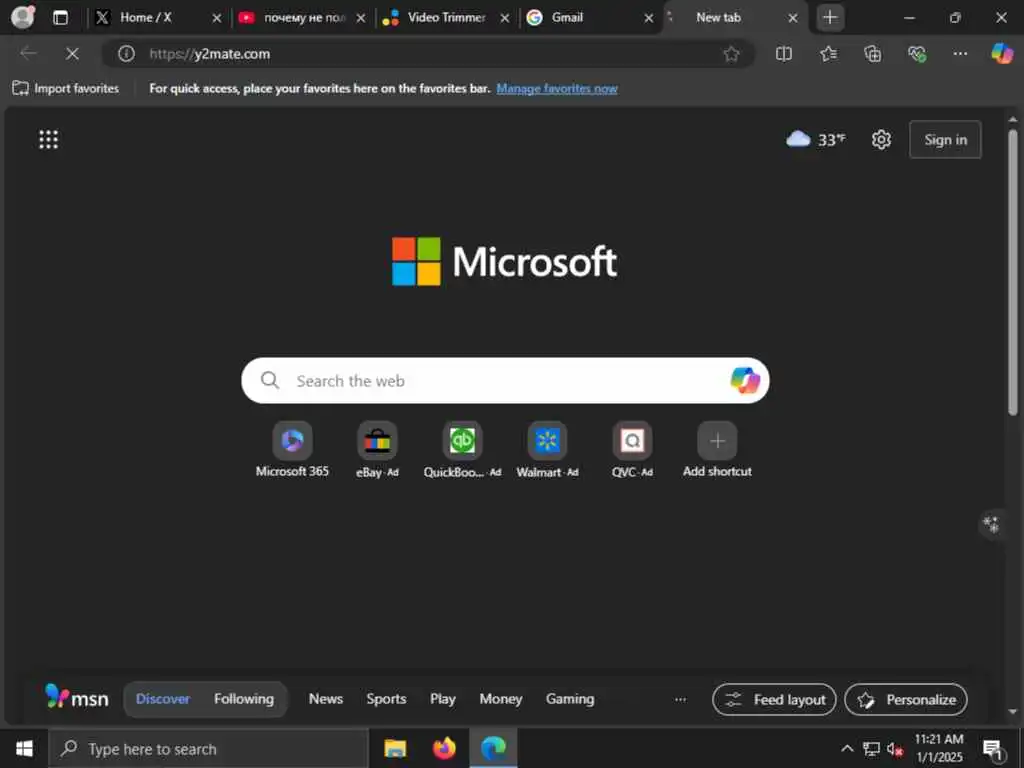Image resolution: width=1024 pixels, height=768 pixels.
Task: Close the Home / X tab
Action: click(217, 18)
